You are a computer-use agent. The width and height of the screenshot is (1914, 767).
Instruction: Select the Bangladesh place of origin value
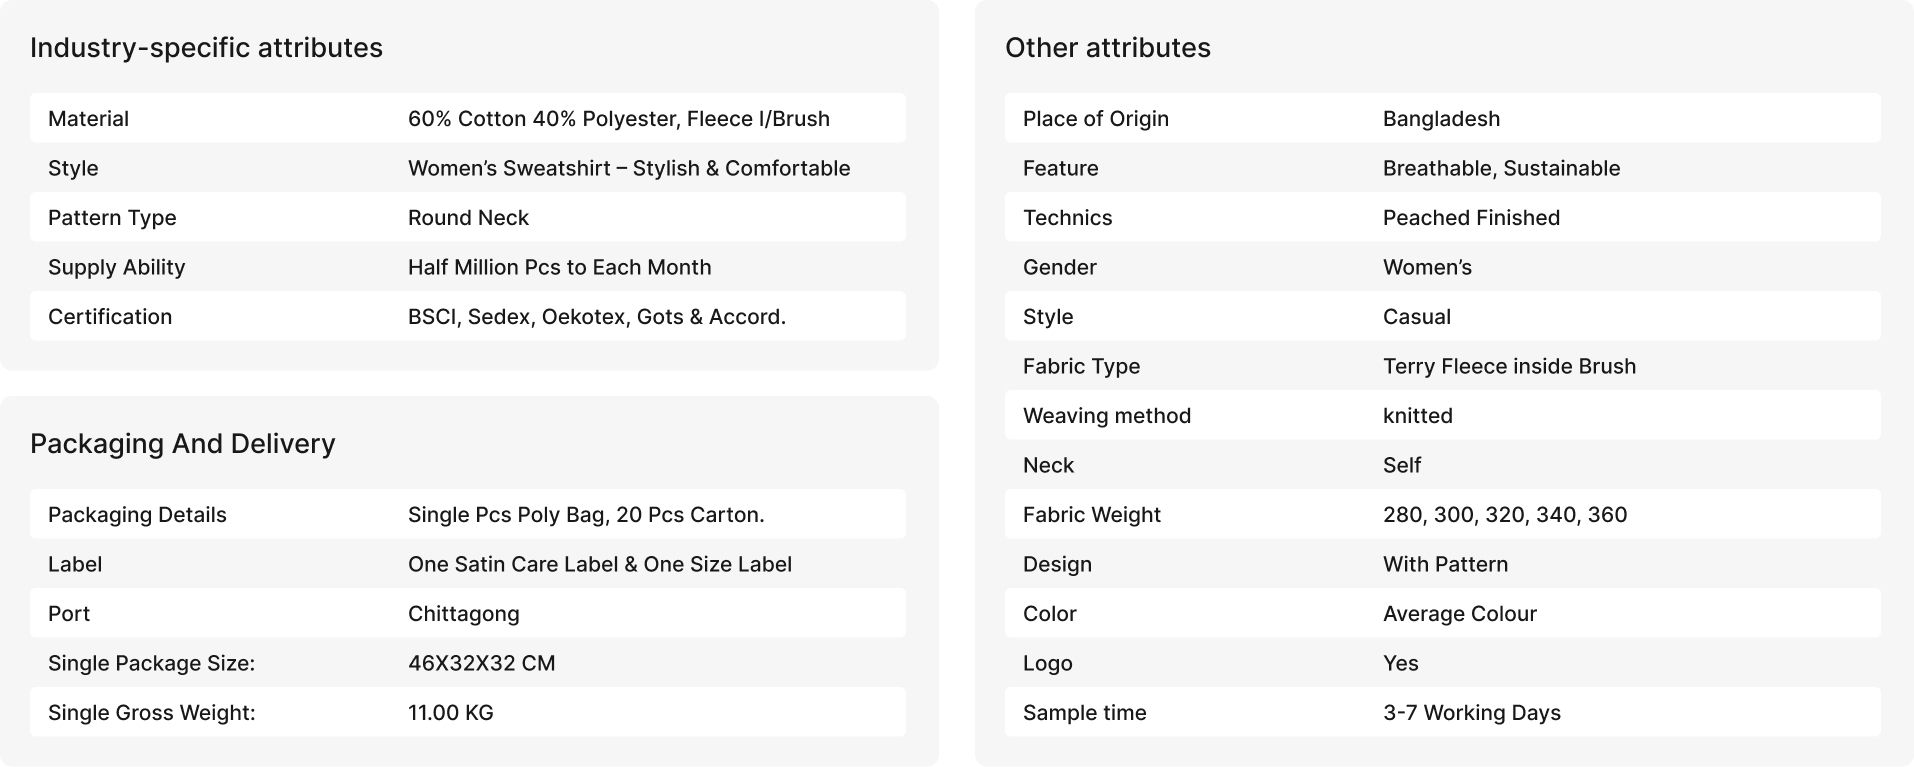pos(1441,119)
